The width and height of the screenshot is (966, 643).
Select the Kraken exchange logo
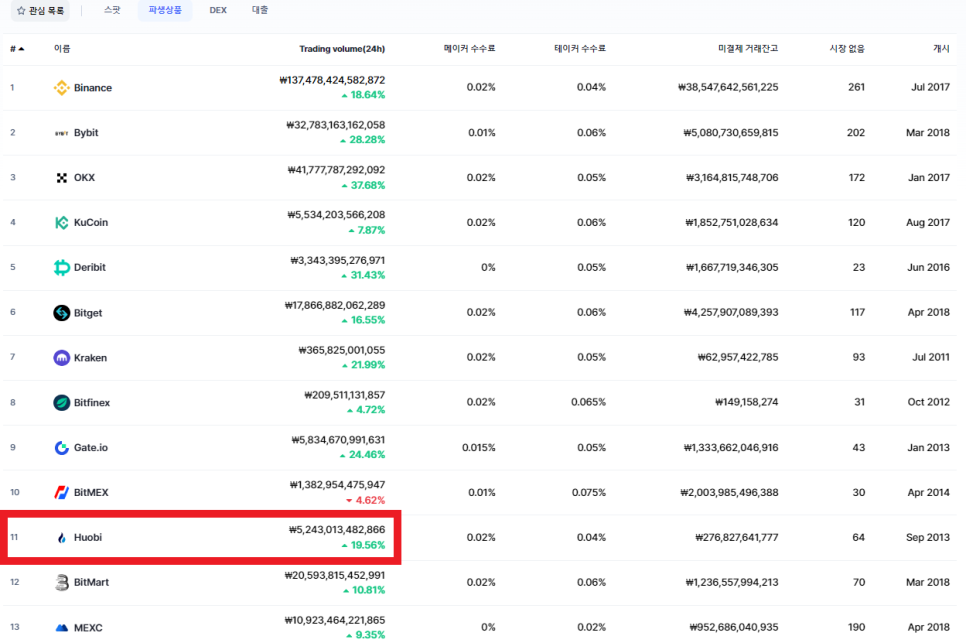[x=63, y=357]
